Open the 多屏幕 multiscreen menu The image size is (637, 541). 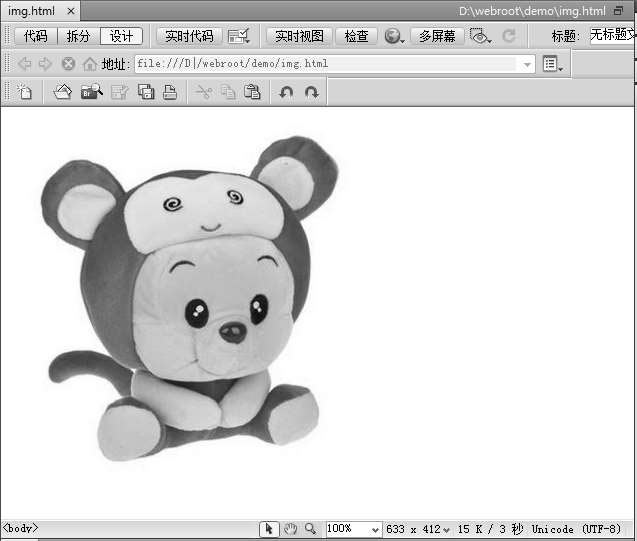437,36
